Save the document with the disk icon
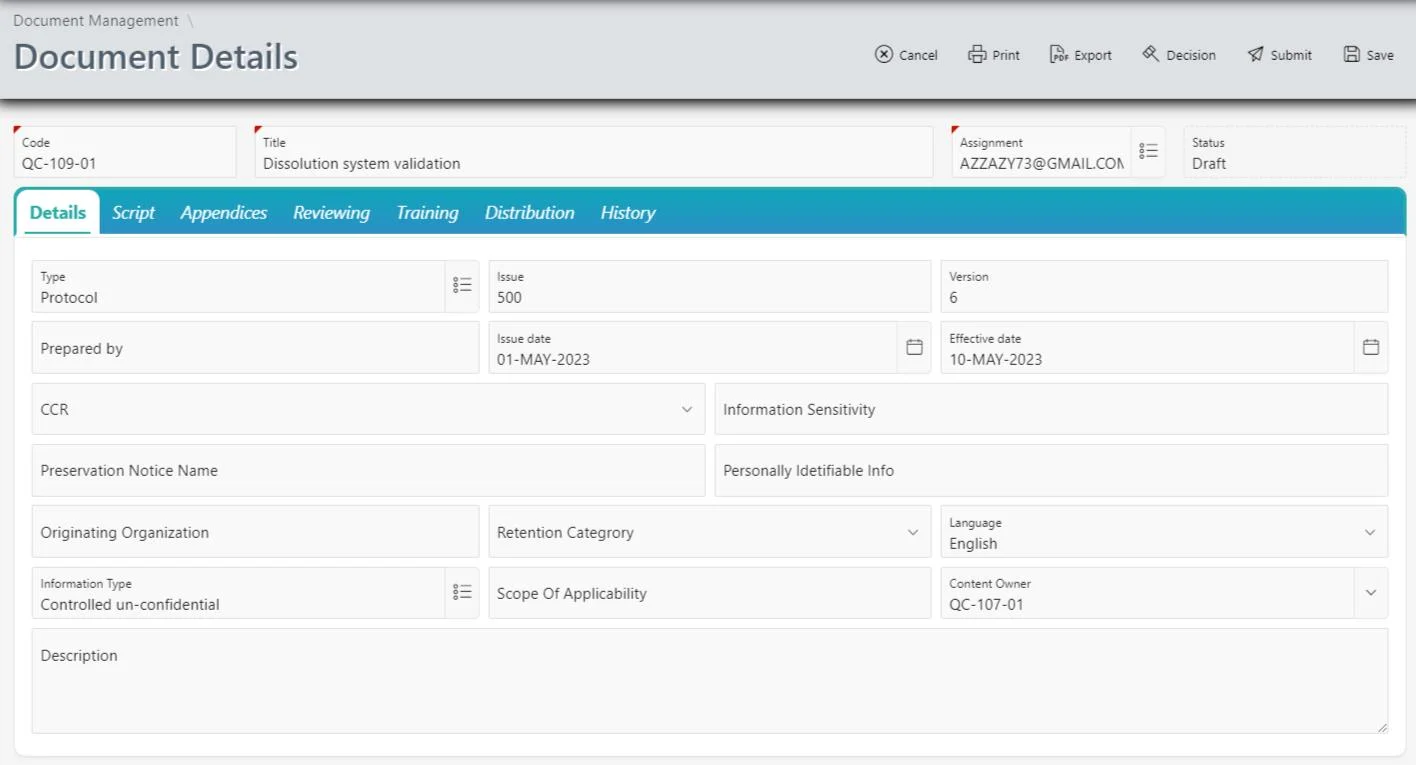Screen dimensions: 1416x765 click(x=1367, y=55)
